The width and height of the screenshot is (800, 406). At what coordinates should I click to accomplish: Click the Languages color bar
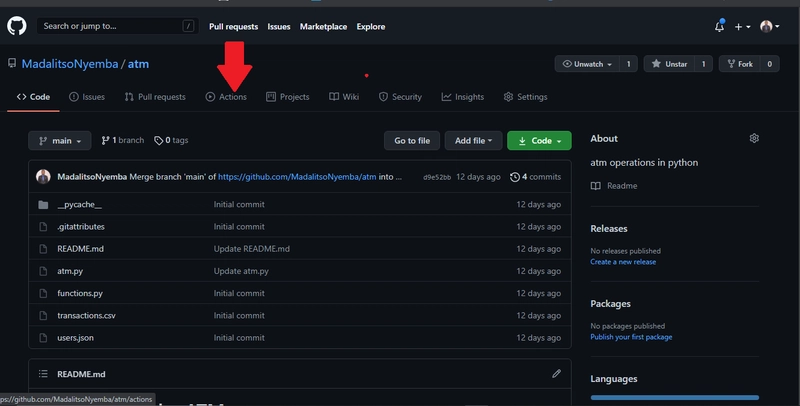[x=675, y=398]
